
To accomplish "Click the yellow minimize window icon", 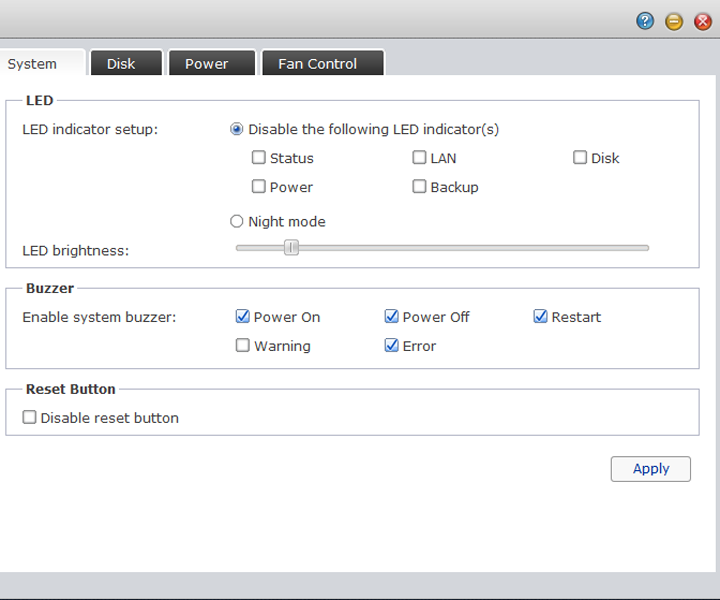I will 674,21.
